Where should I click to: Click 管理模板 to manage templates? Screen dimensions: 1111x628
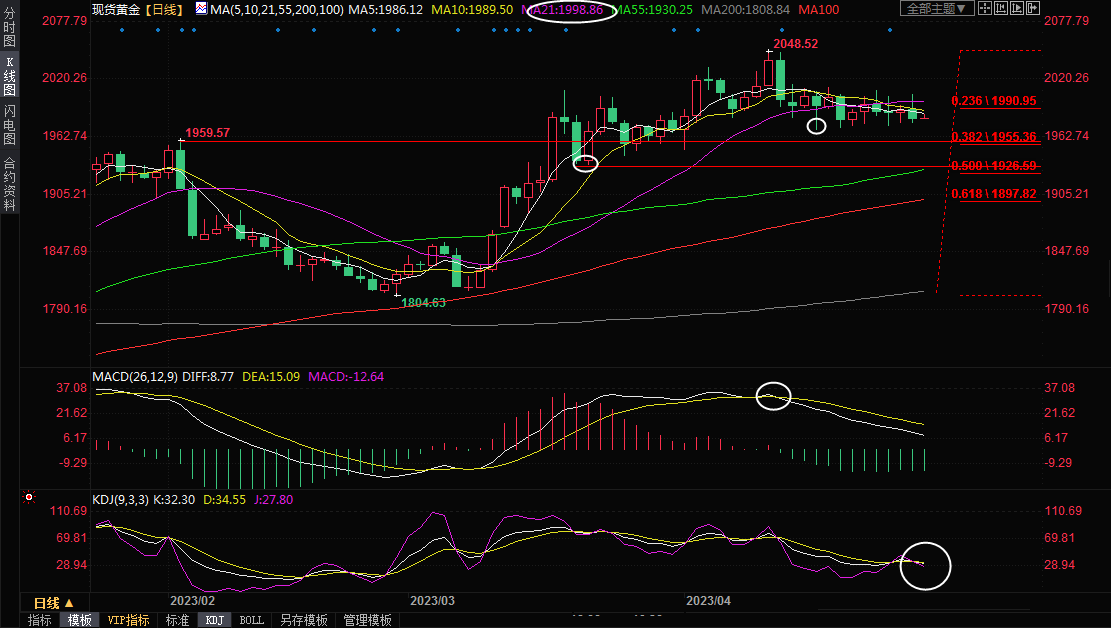click(367, 620)
